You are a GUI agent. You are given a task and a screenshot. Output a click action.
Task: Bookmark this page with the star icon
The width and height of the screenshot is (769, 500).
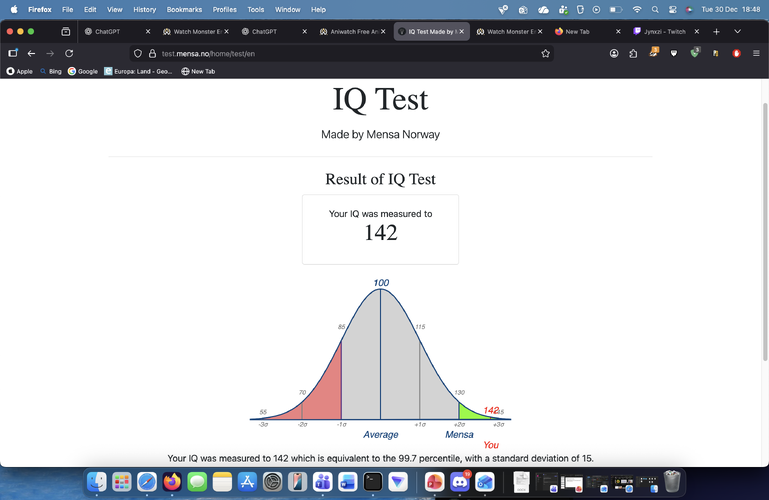coord(545,53)
